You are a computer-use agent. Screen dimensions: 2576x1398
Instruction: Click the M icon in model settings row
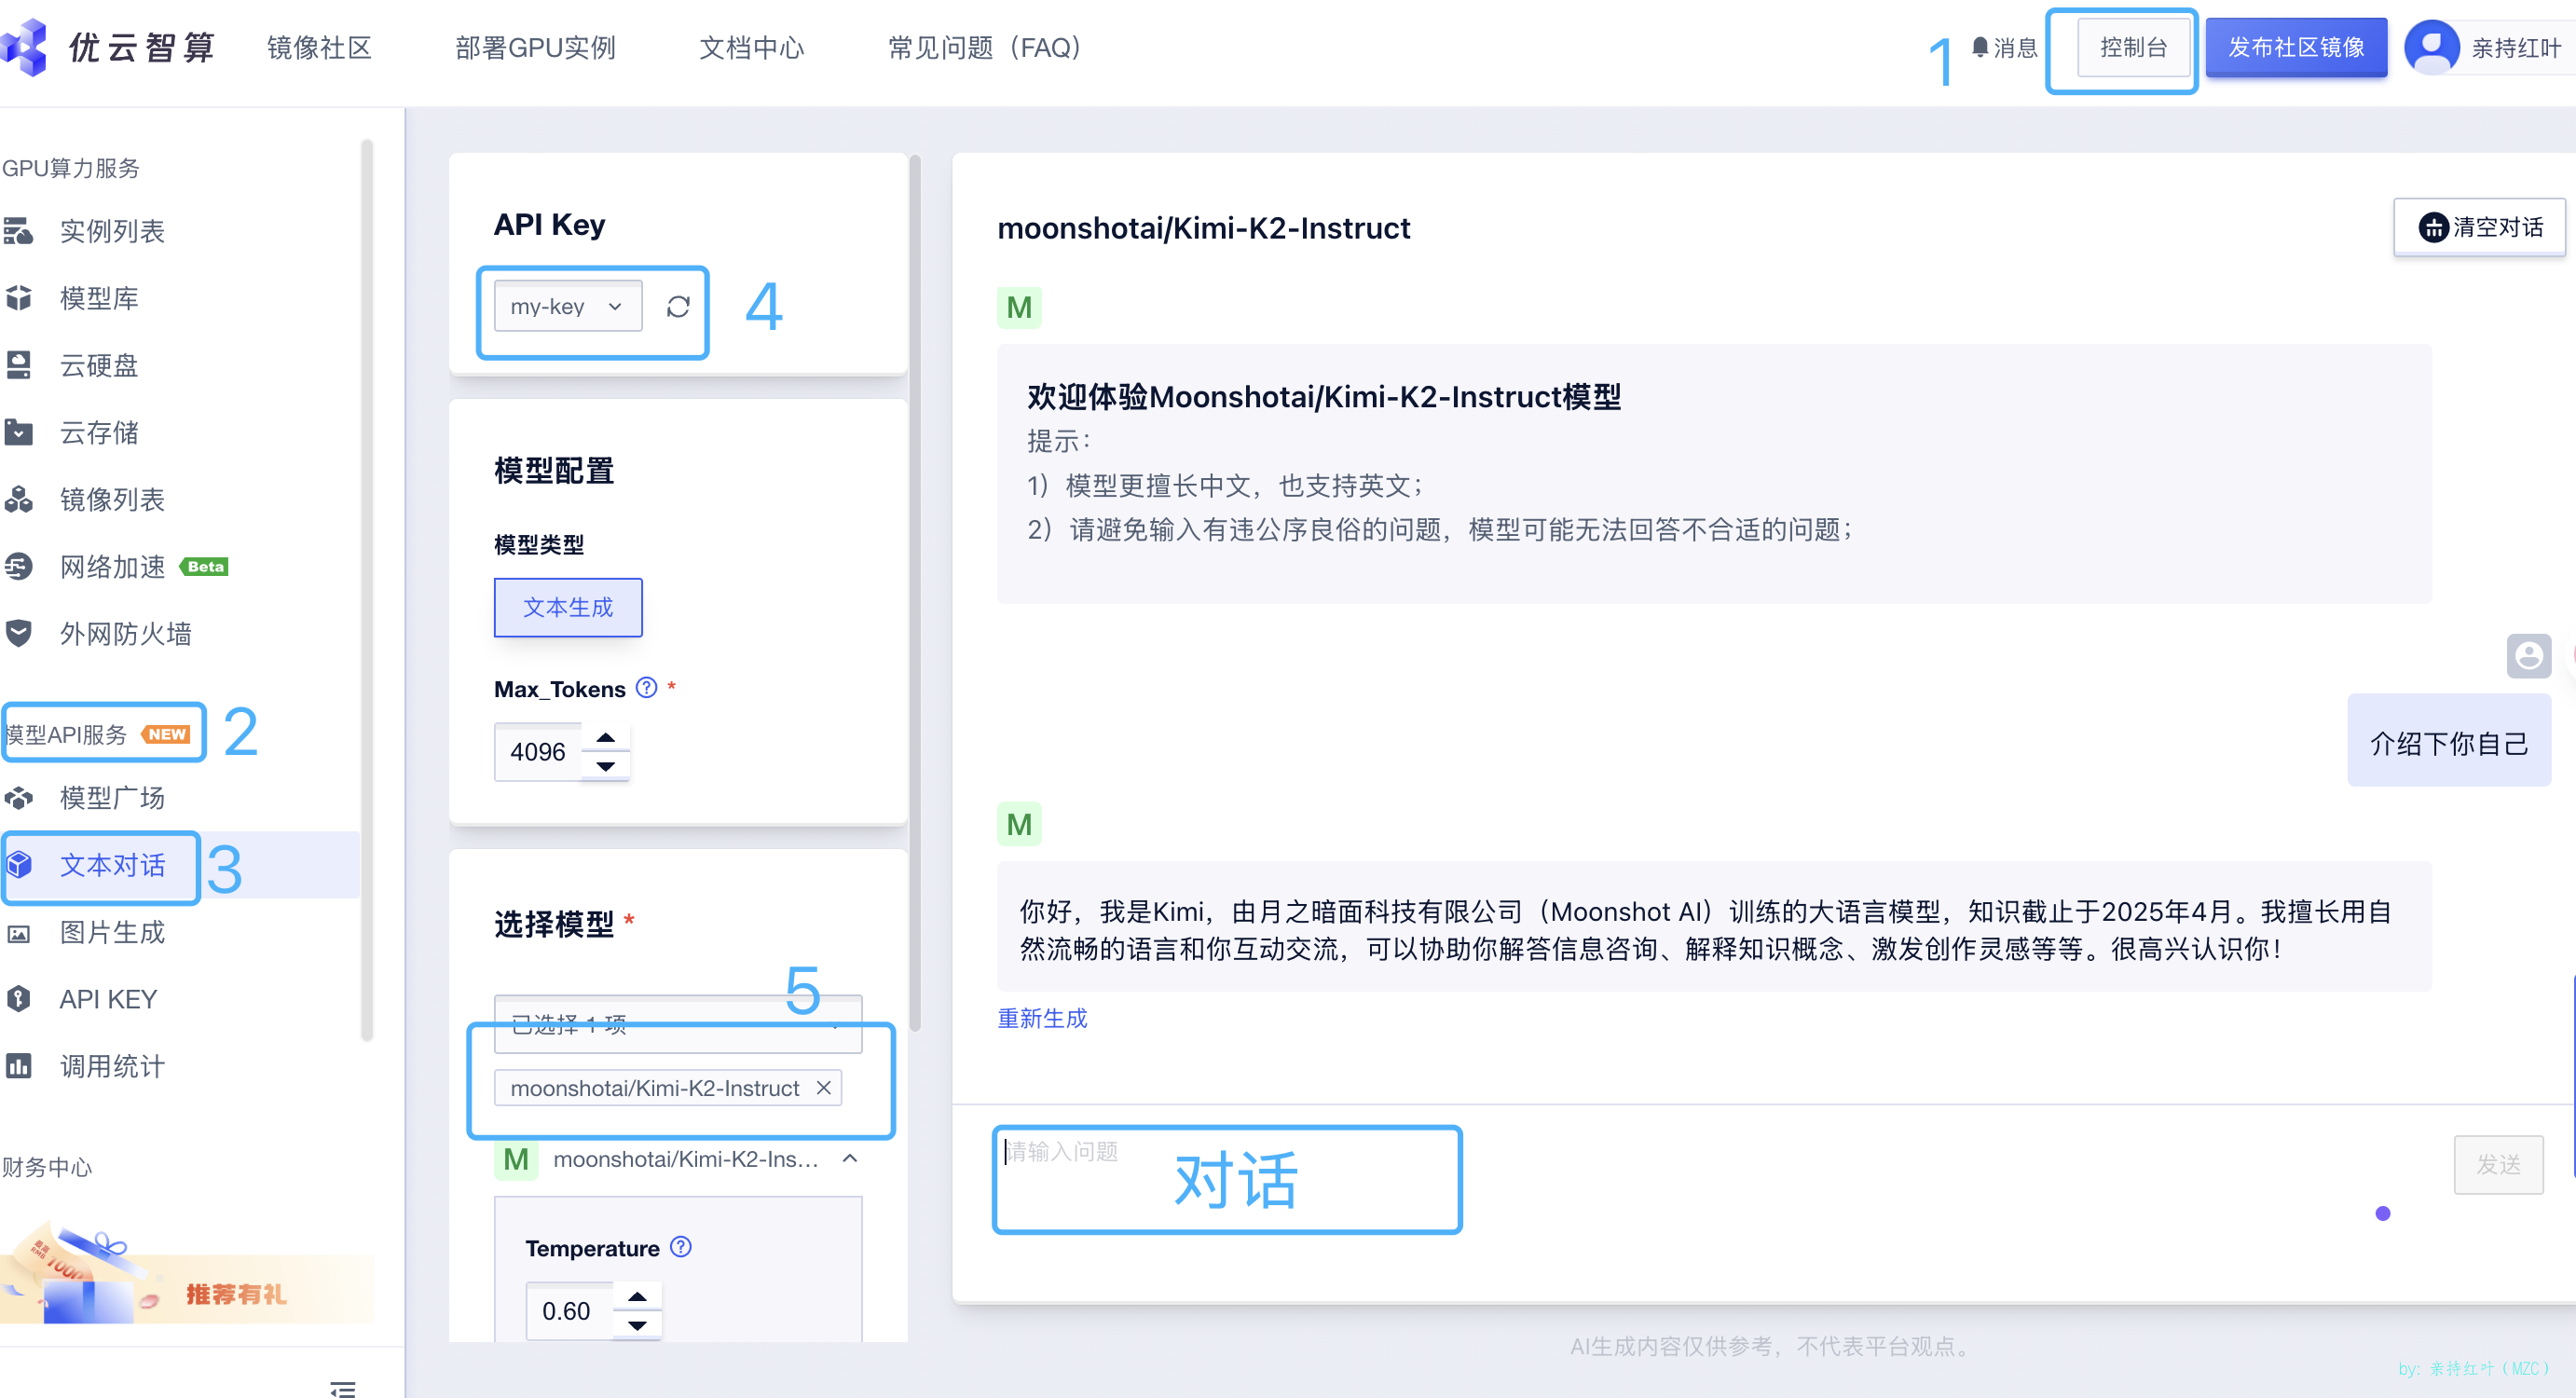[516, 1159]
